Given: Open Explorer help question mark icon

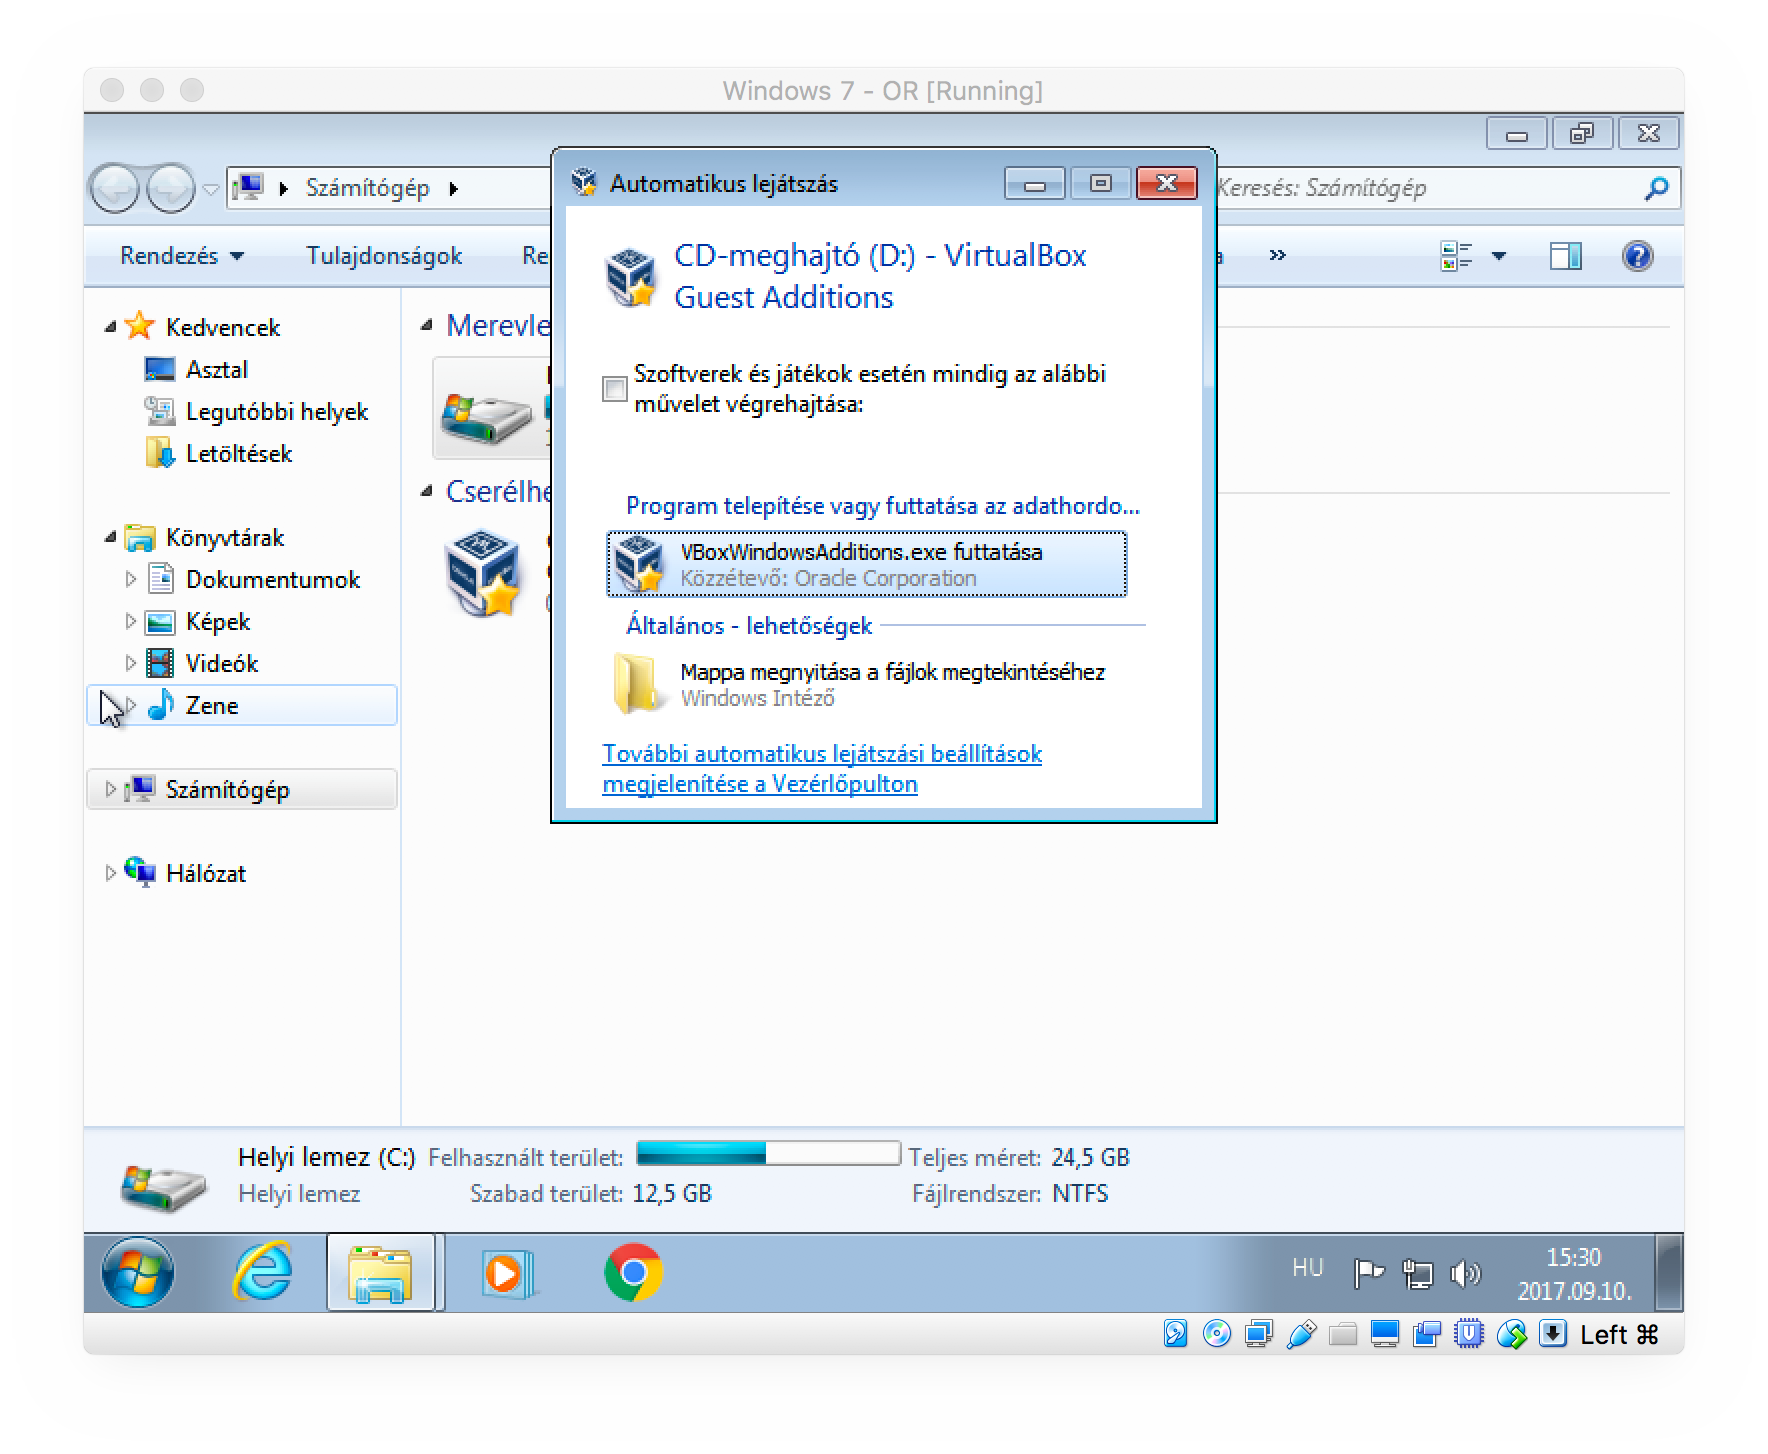Looking at the screenshot, I should click(1637, 256).
